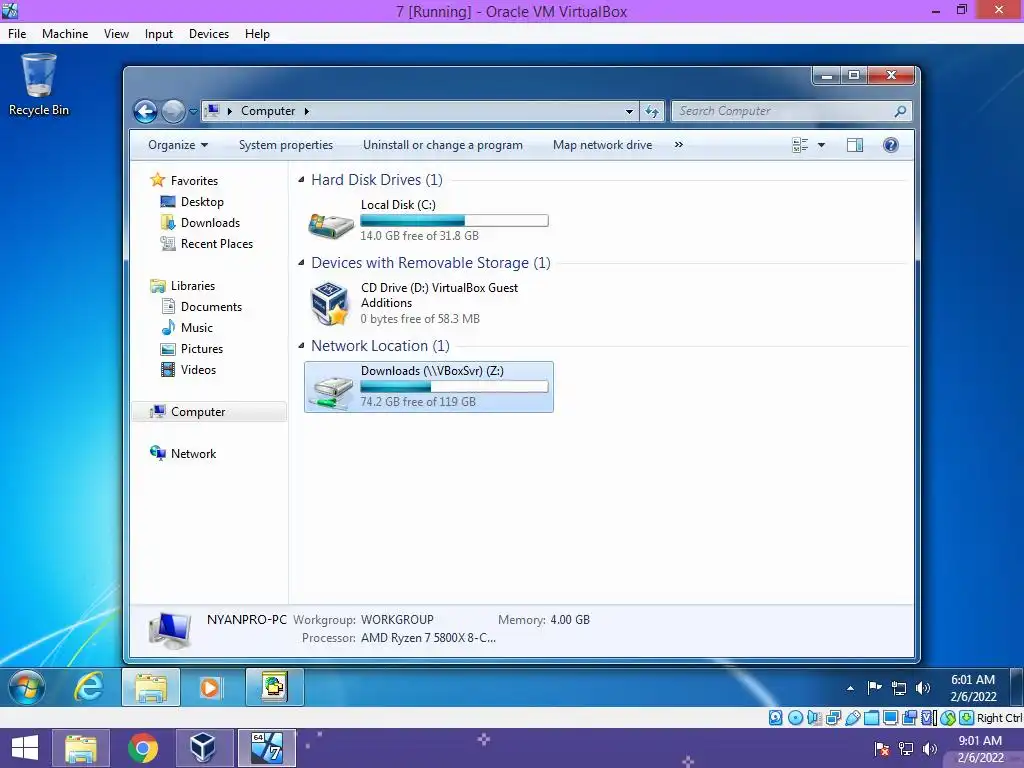Open the Organize dropdown menu
Viewport: 1024px width, 768px height.
coord(178,145)
